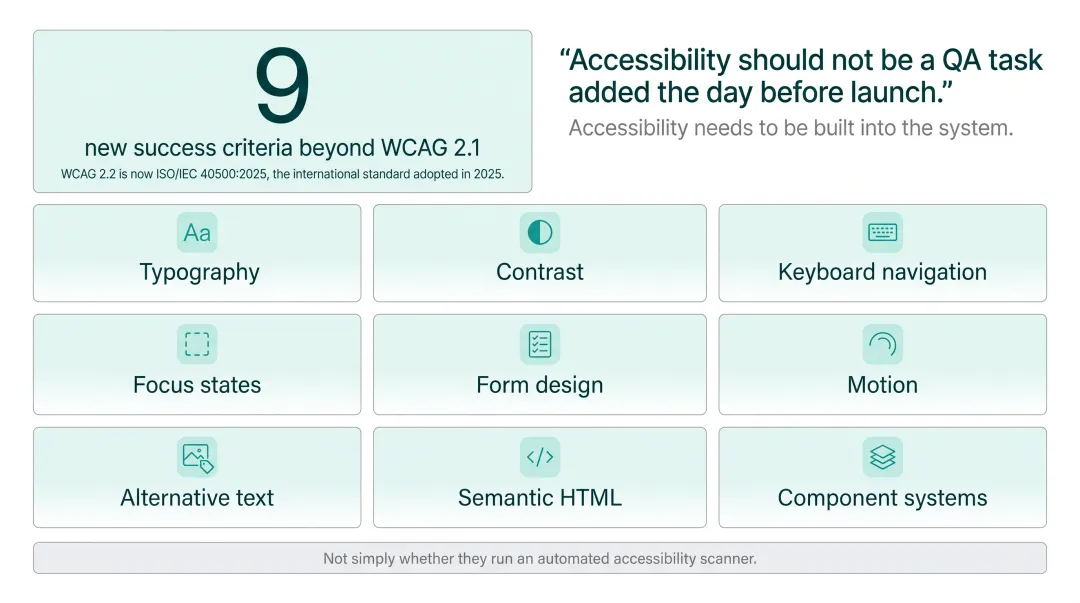
Task: Click the WCAG 2.2 ISO/IEC 40500:2025 note
Action: [282, 174]
